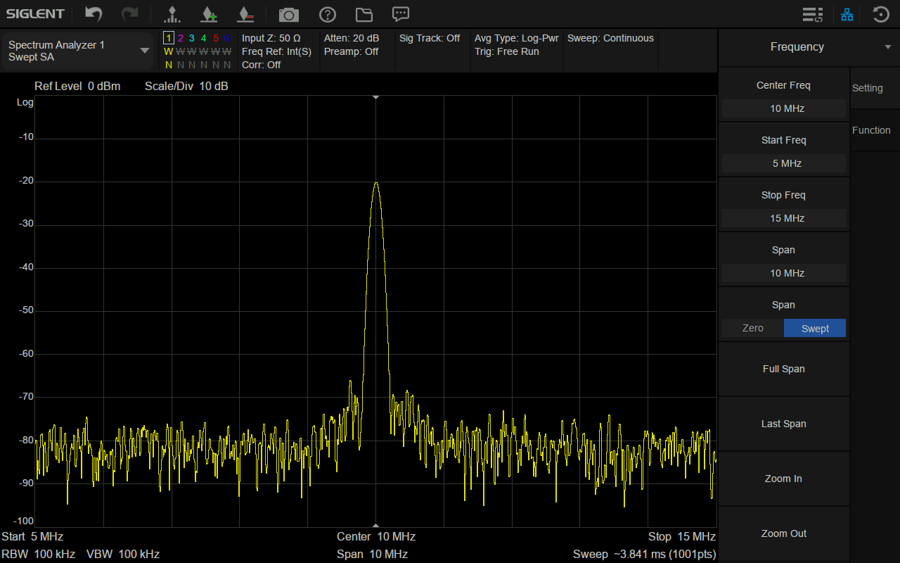Click the Sig Track: Off status
900x563 pixels.
point(429,38)
